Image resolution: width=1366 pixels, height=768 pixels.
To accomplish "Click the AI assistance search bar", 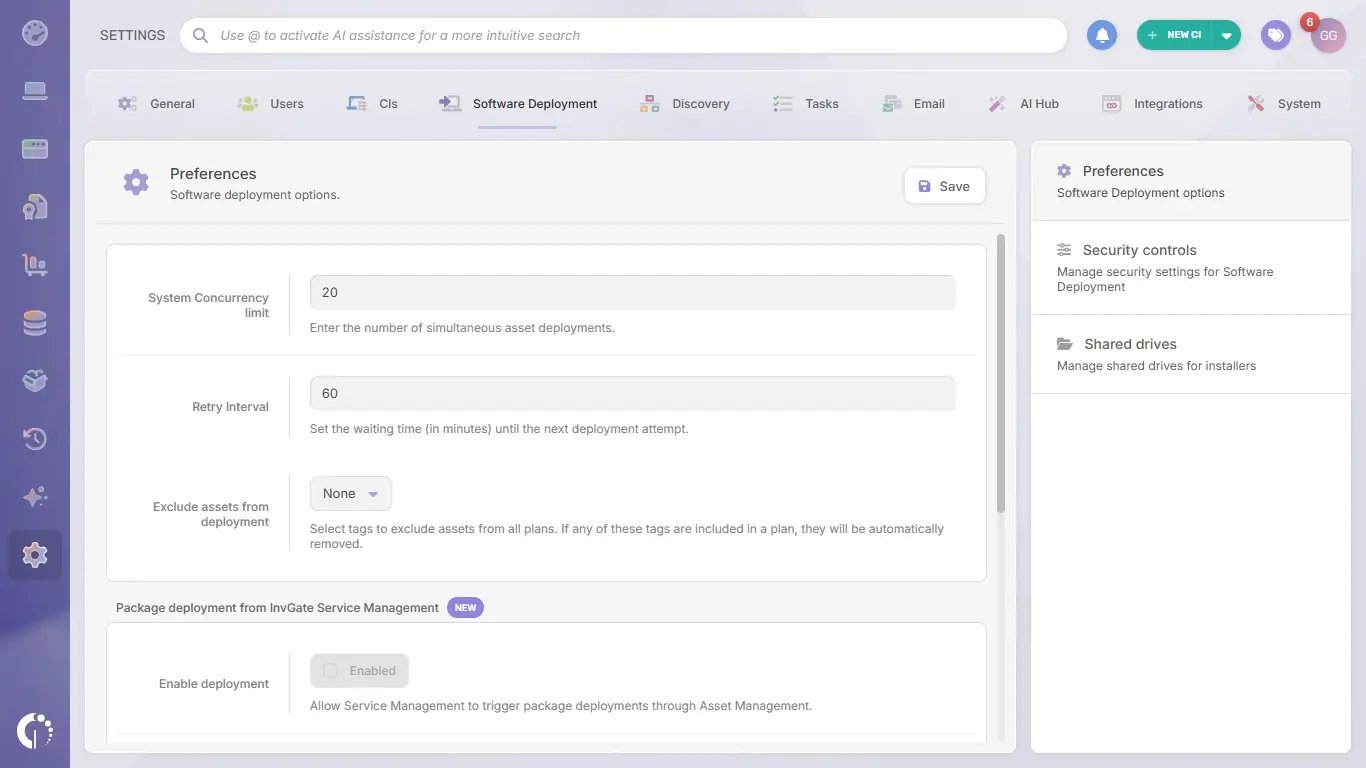I will tap(623, 35).
